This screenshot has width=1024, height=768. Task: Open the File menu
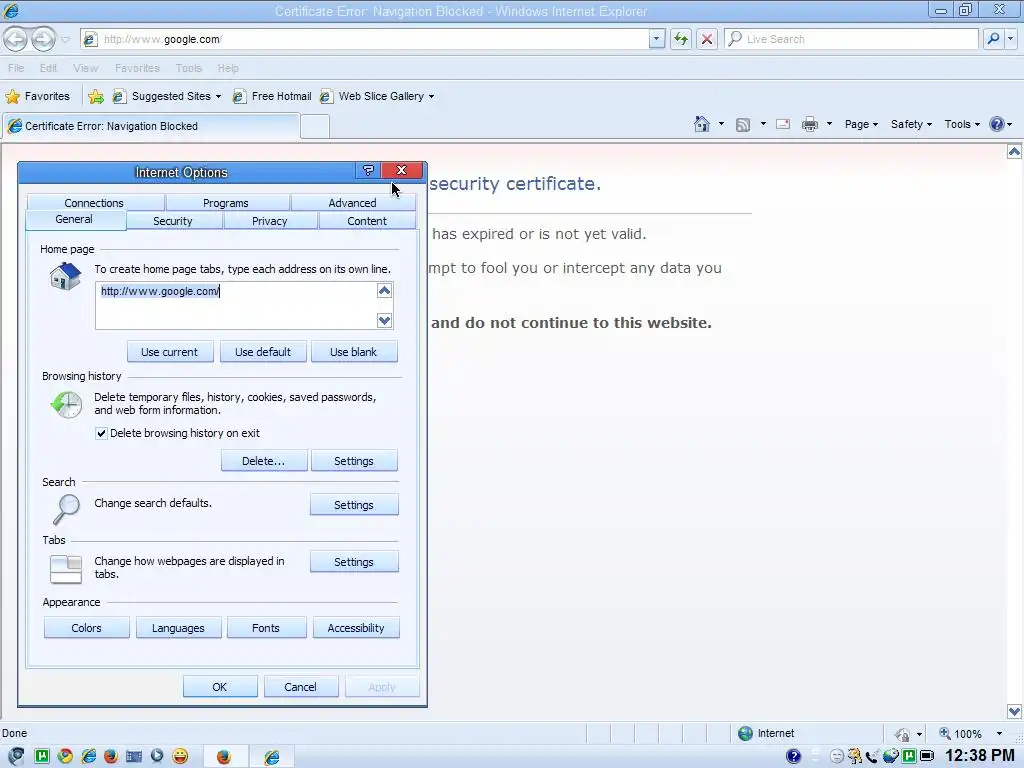tap(16, 68)
